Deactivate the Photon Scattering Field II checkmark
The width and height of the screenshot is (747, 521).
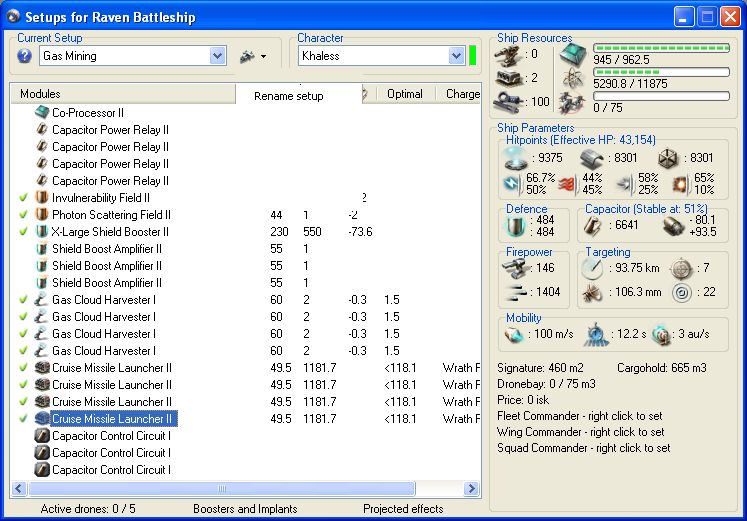point(23,215)
